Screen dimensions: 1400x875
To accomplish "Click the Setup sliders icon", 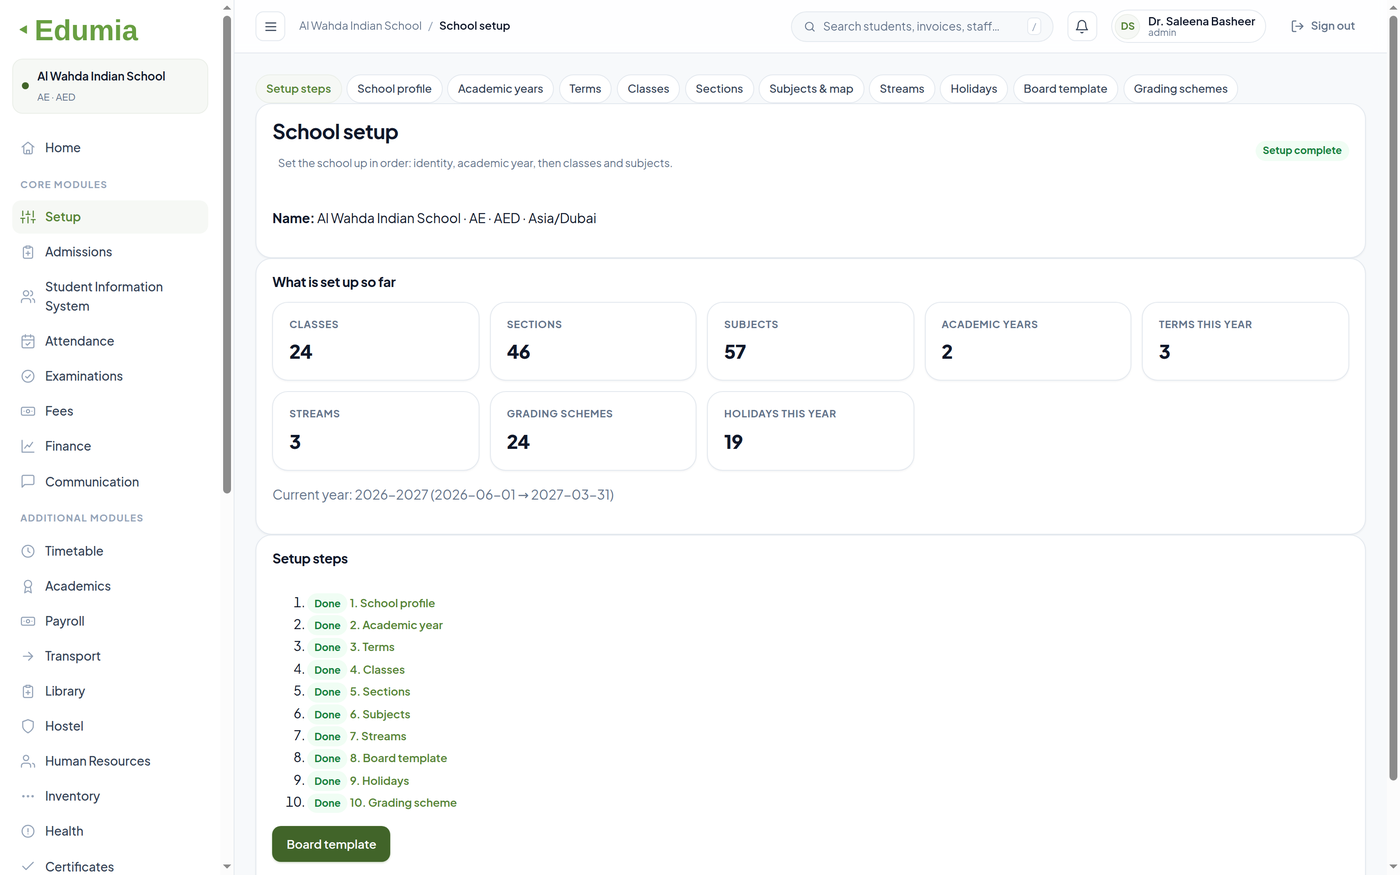I will point(28,217).
